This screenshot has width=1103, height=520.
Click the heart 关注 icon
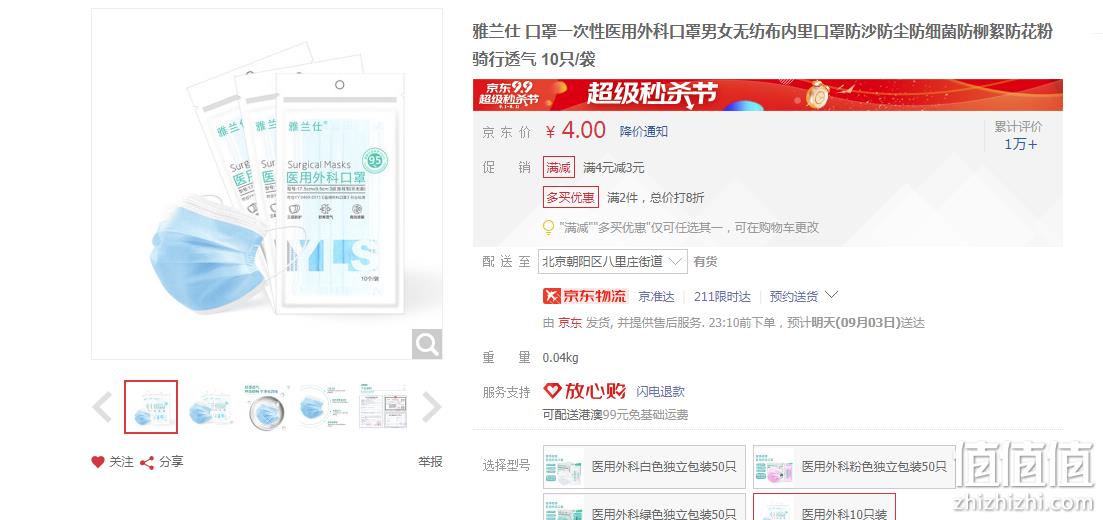tap(98, 462)
